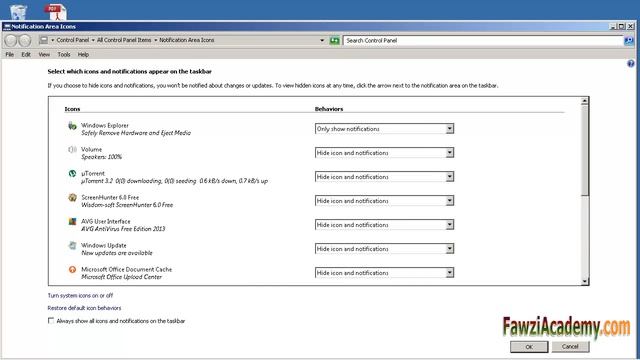640x360 pixels.
Task: Click the µTorrent icon in the list
Action: pyautogui.click(x=72, y=173)
